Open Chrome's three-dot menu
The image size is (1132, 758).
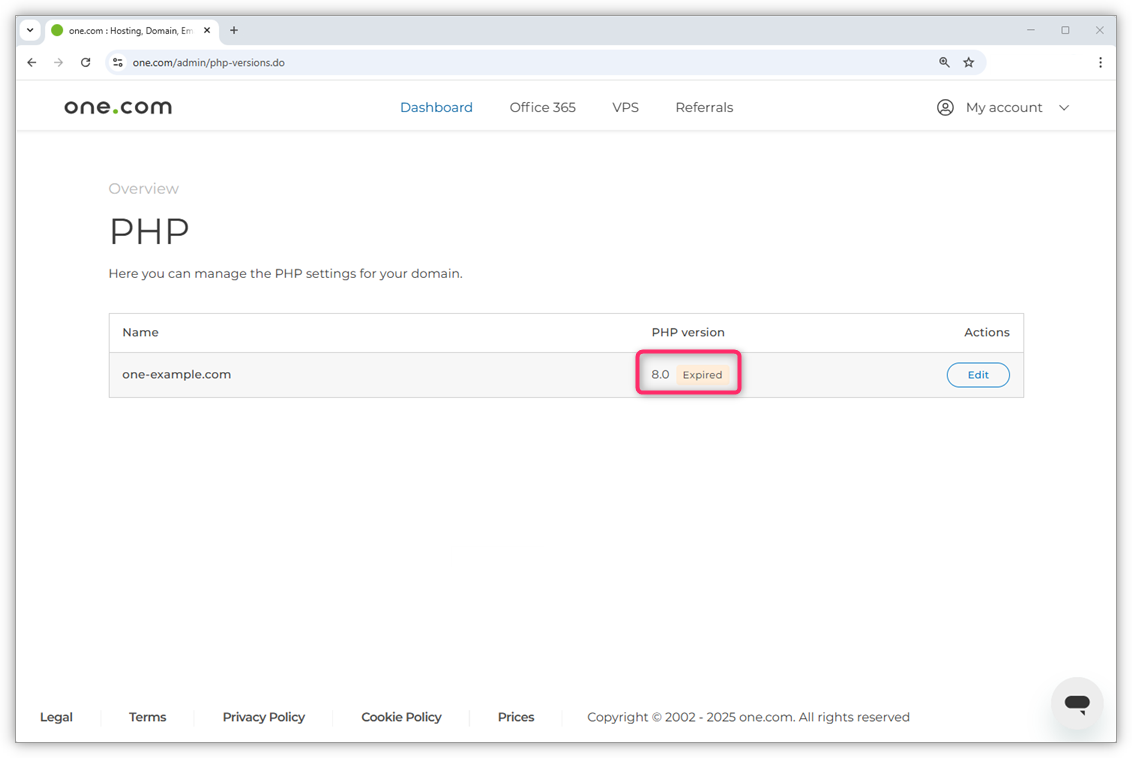click(x=1100, y=62)
